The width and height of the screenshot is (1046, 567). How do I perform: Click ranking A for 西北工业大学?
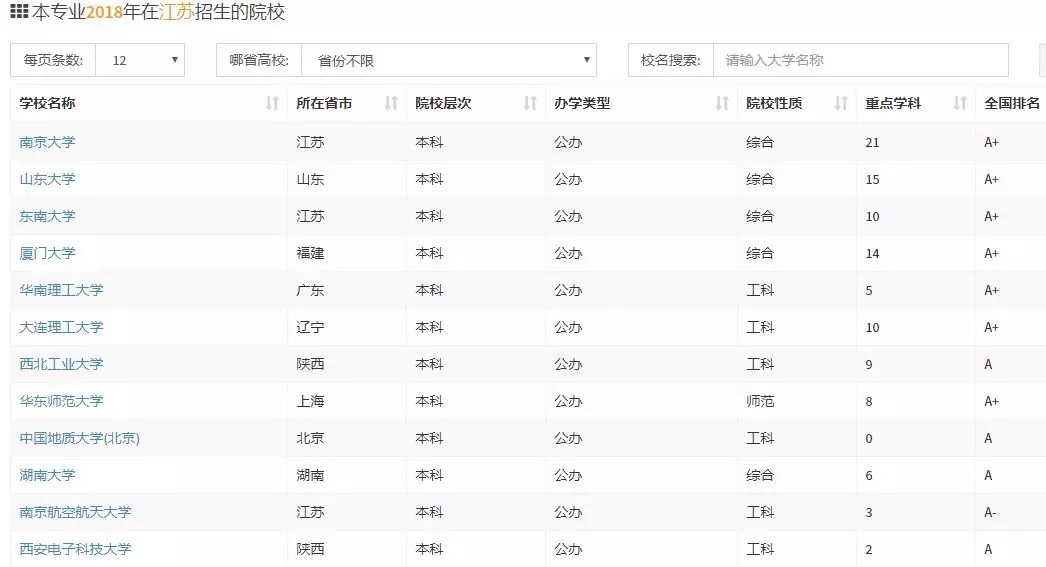tap(988, 364)
